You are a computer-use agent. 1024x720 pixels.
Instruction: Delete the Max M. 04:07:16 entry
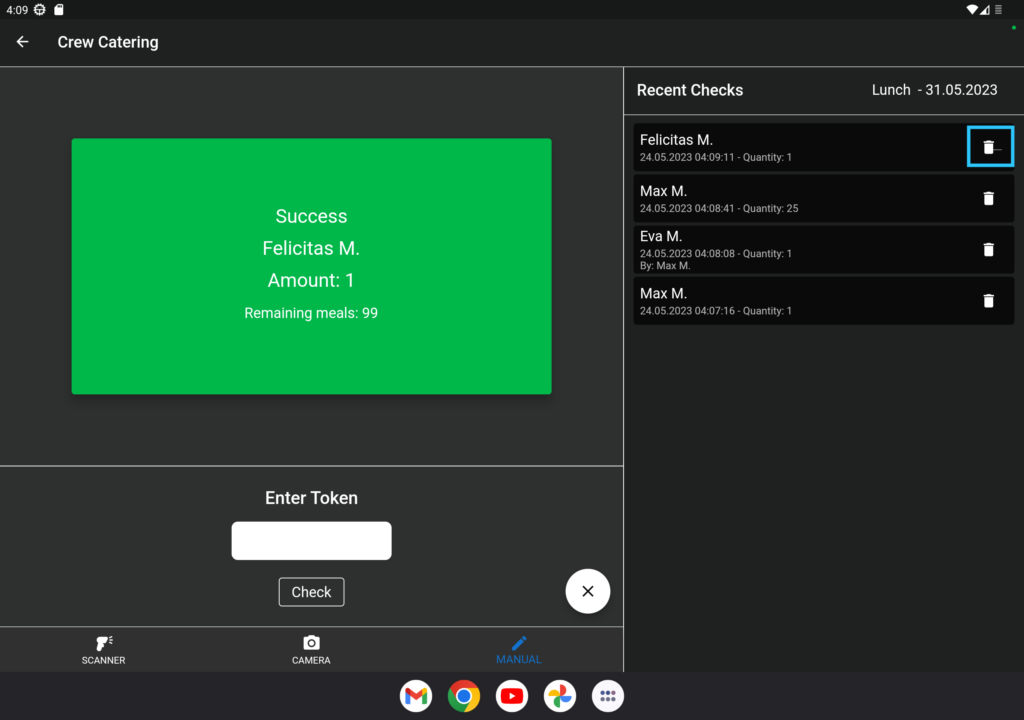click(x=988, y=301)
